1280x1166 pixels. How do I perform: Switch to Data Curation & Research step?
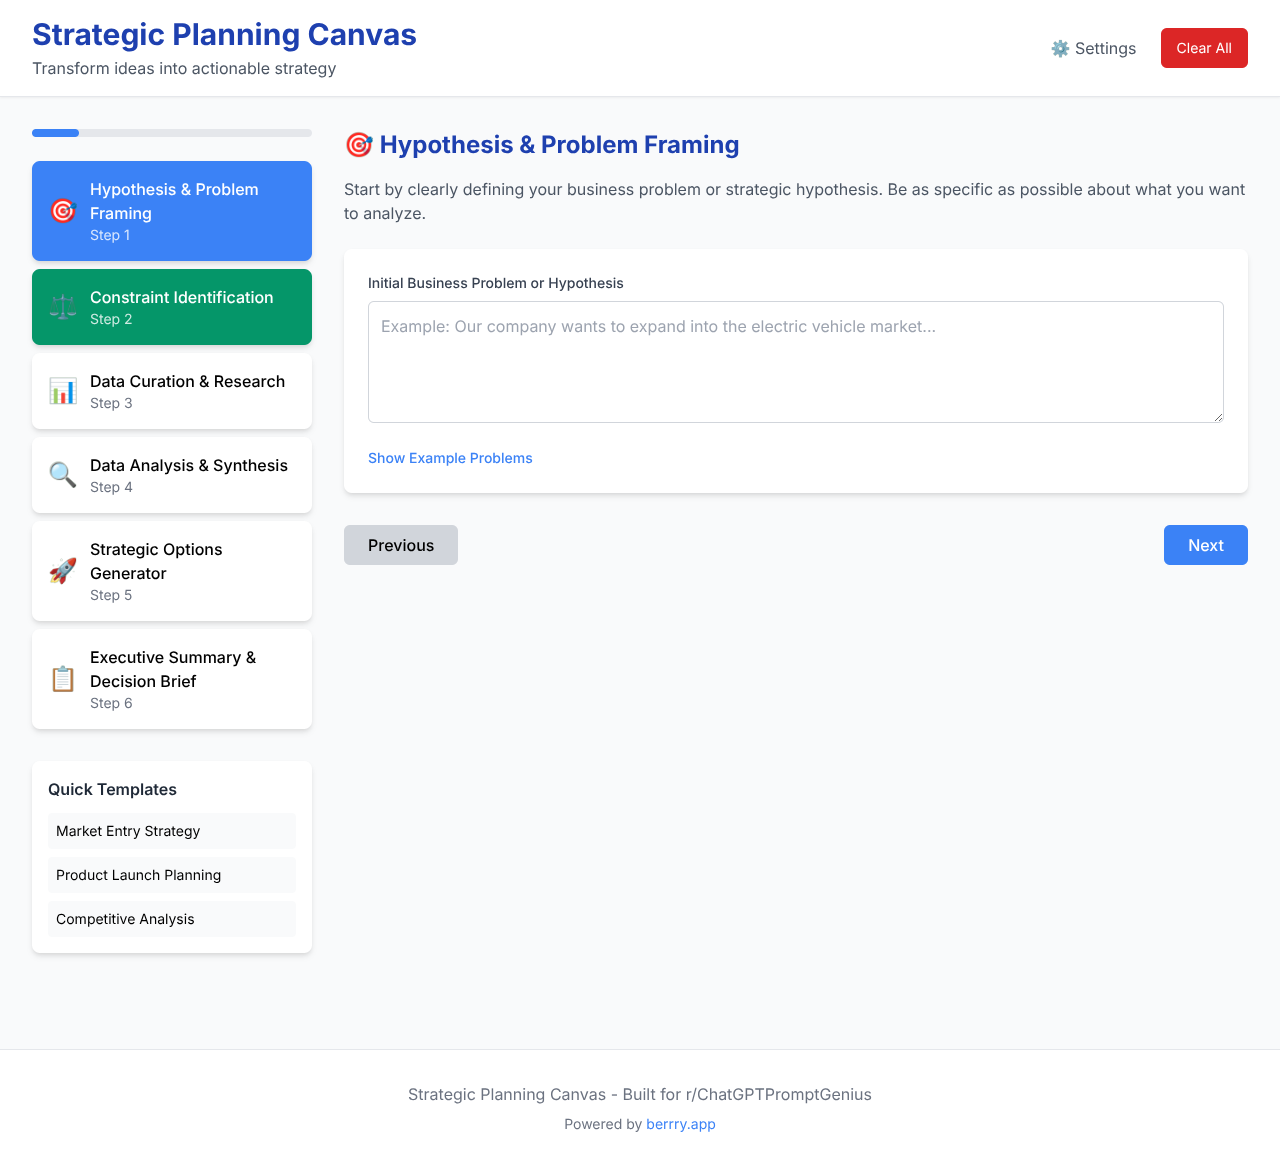tap(171, 391)
